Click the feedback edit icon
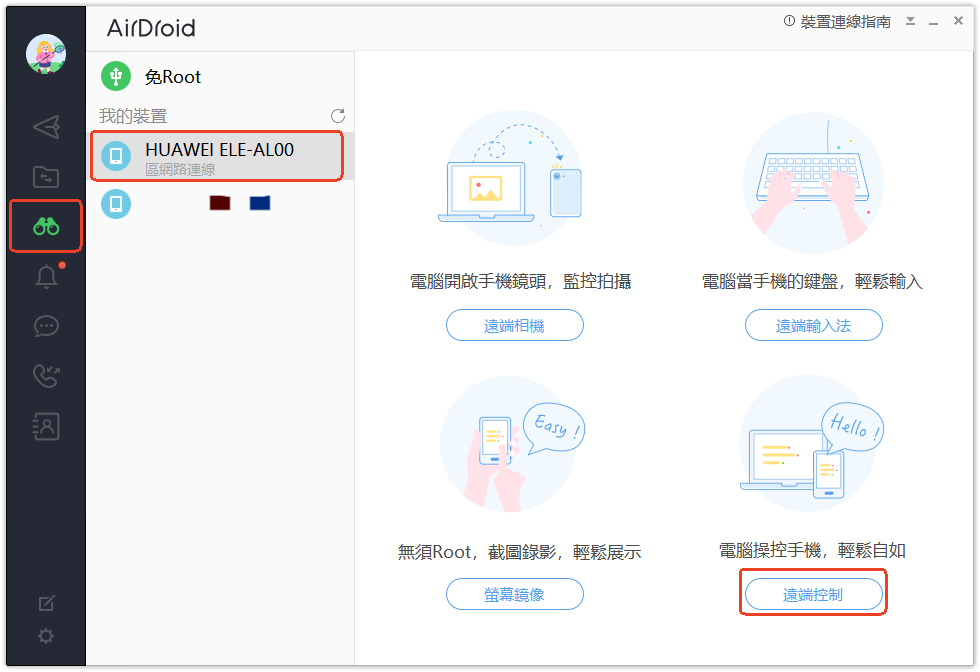 (46, 603)
